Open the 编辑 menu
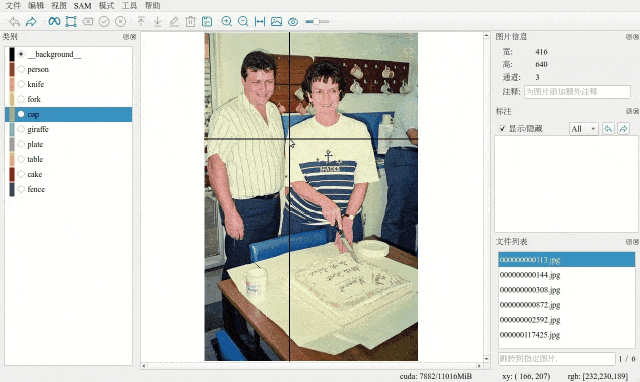The height and width of the screenshot is (382, 640). pyautogui.click(x=36, y=6)
